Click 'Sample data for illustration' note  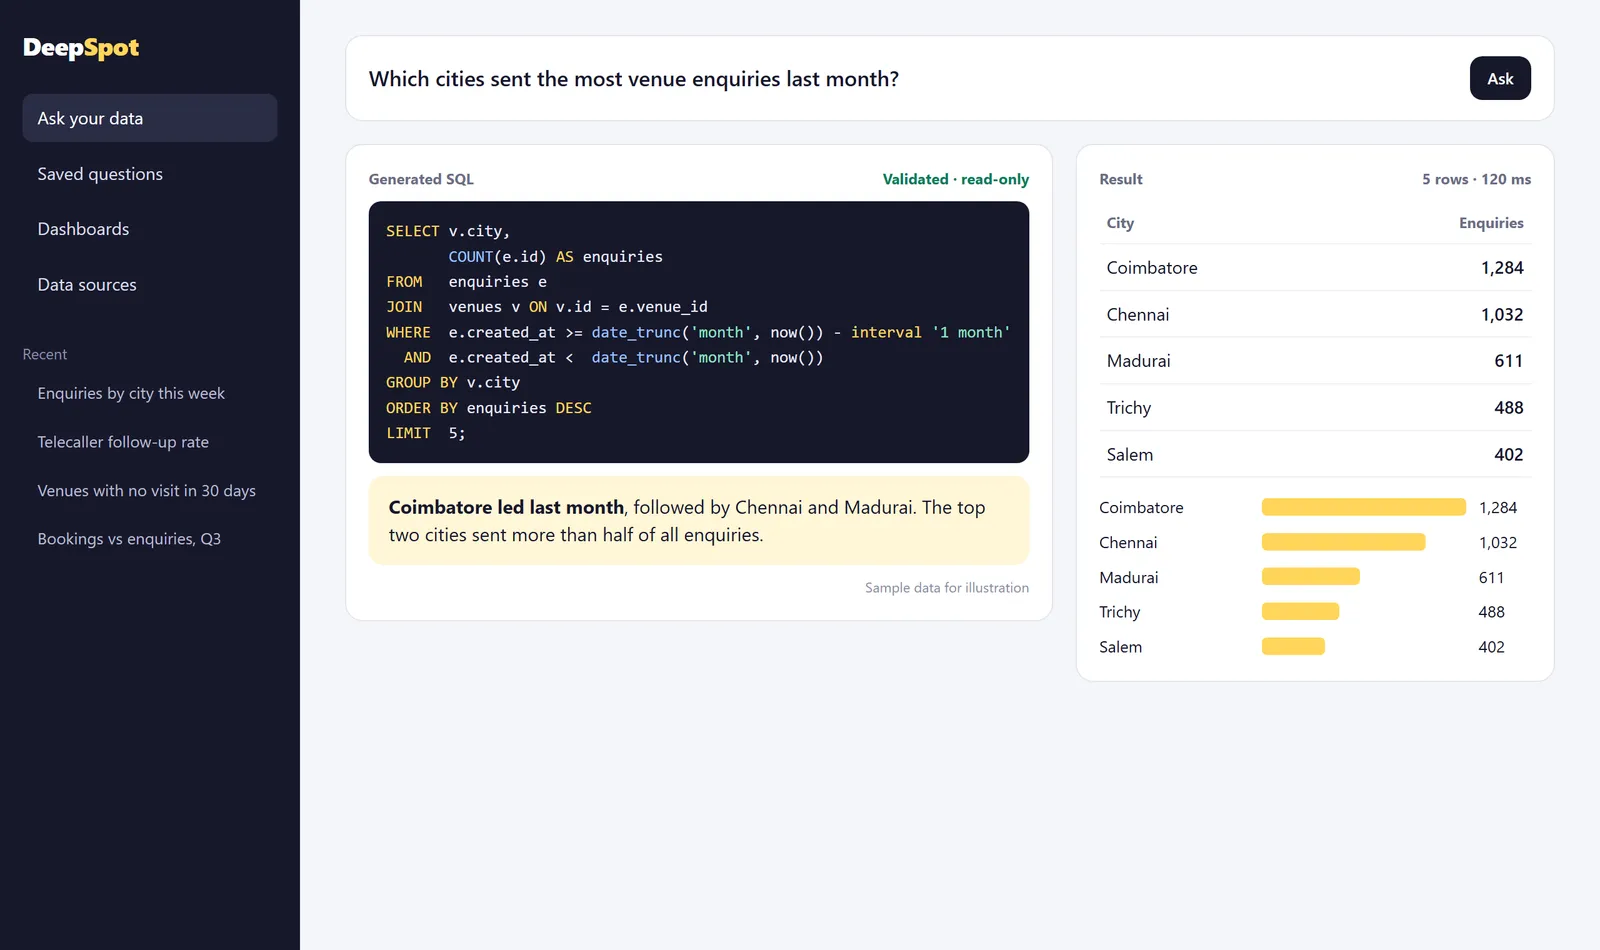click(946, 588)
